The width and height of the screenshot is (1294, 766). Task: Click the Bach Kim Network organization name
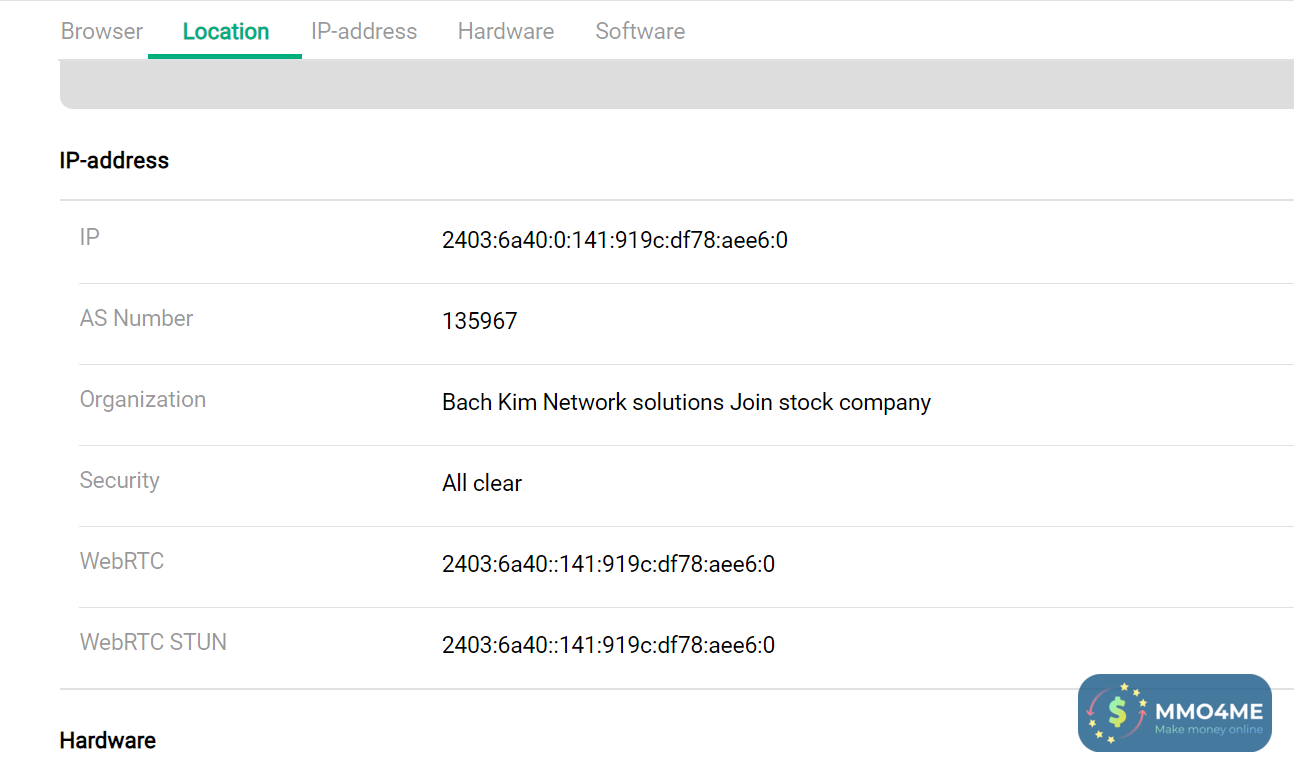(x=686, y=402)
